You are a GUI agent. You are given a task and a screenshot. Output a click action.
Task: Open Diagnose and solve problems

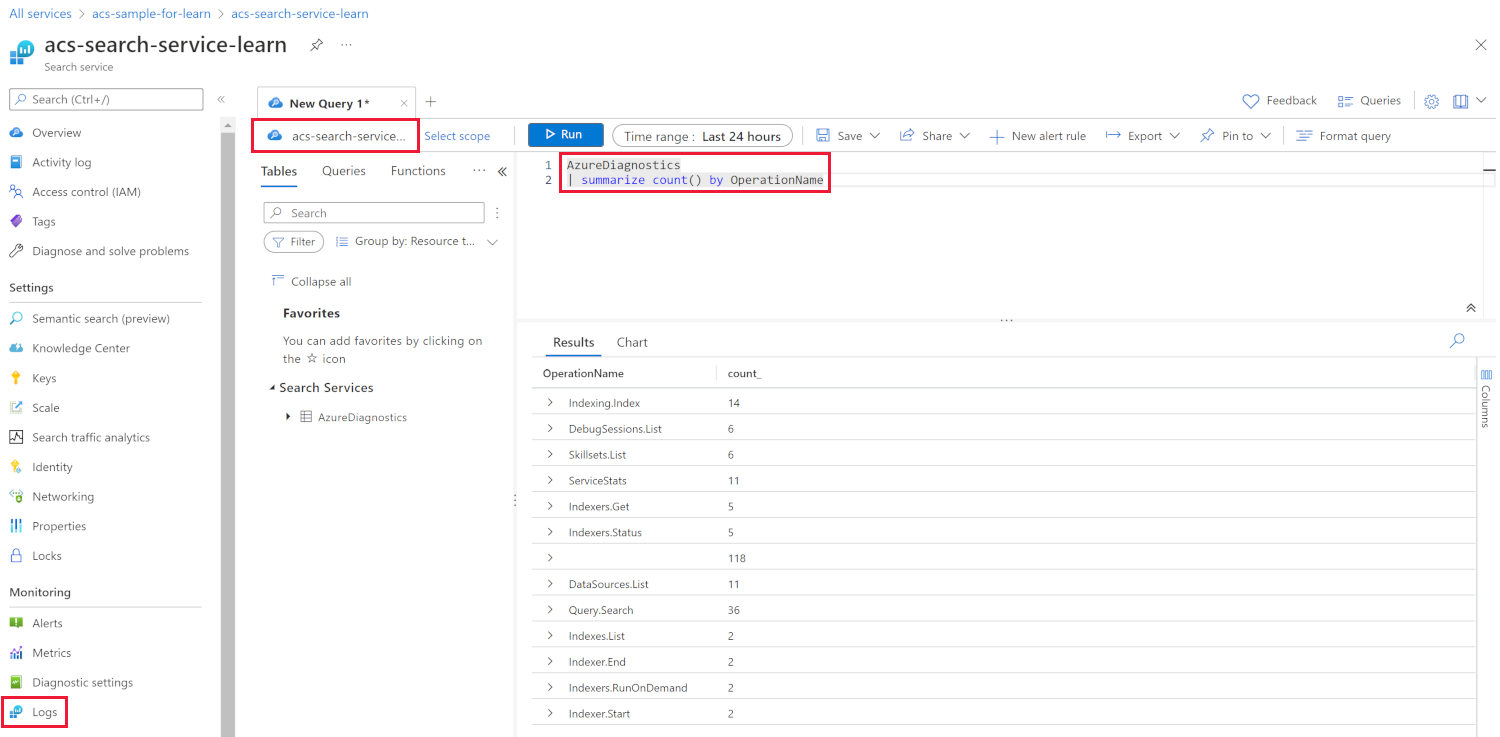click(x=110, y=251)
